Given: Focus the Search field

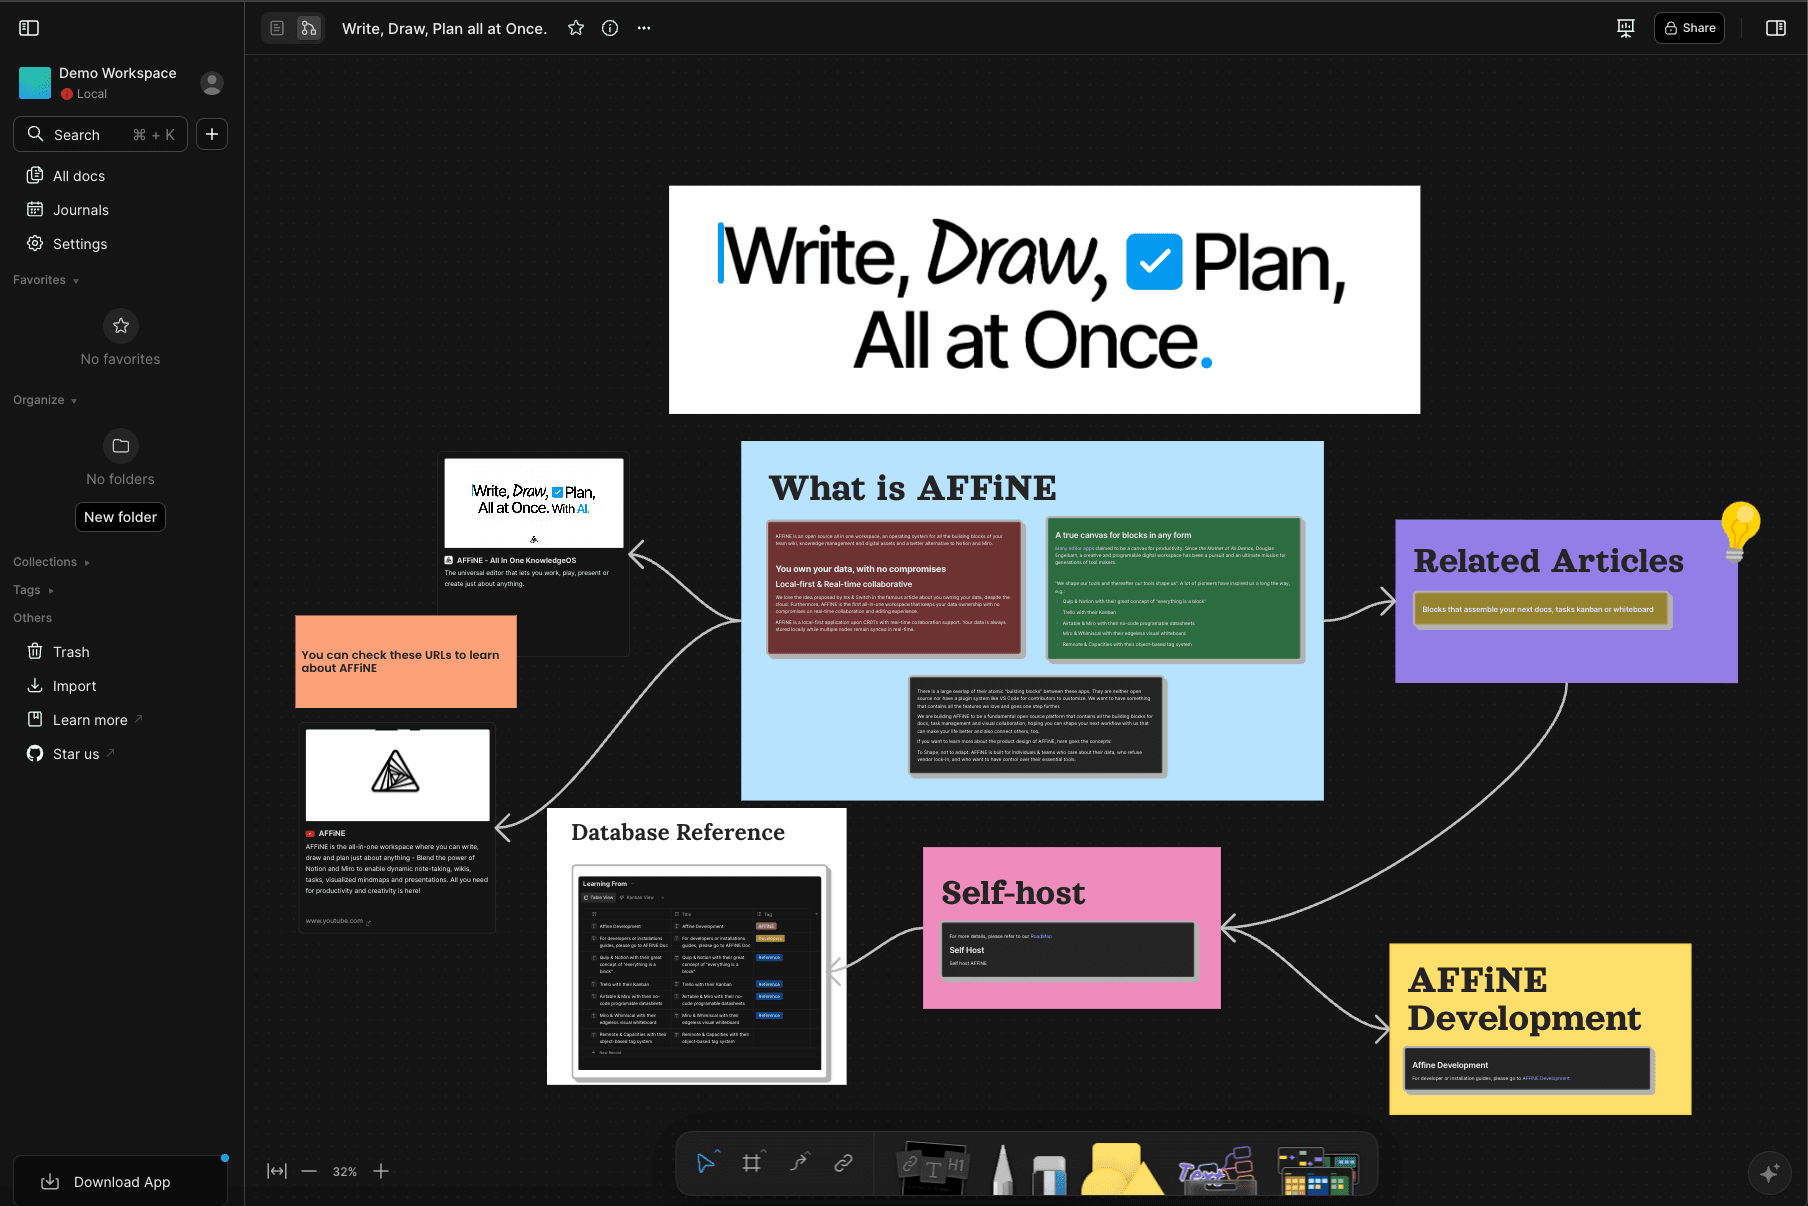Looking at the screenshot, I should (x=100, y=134).
